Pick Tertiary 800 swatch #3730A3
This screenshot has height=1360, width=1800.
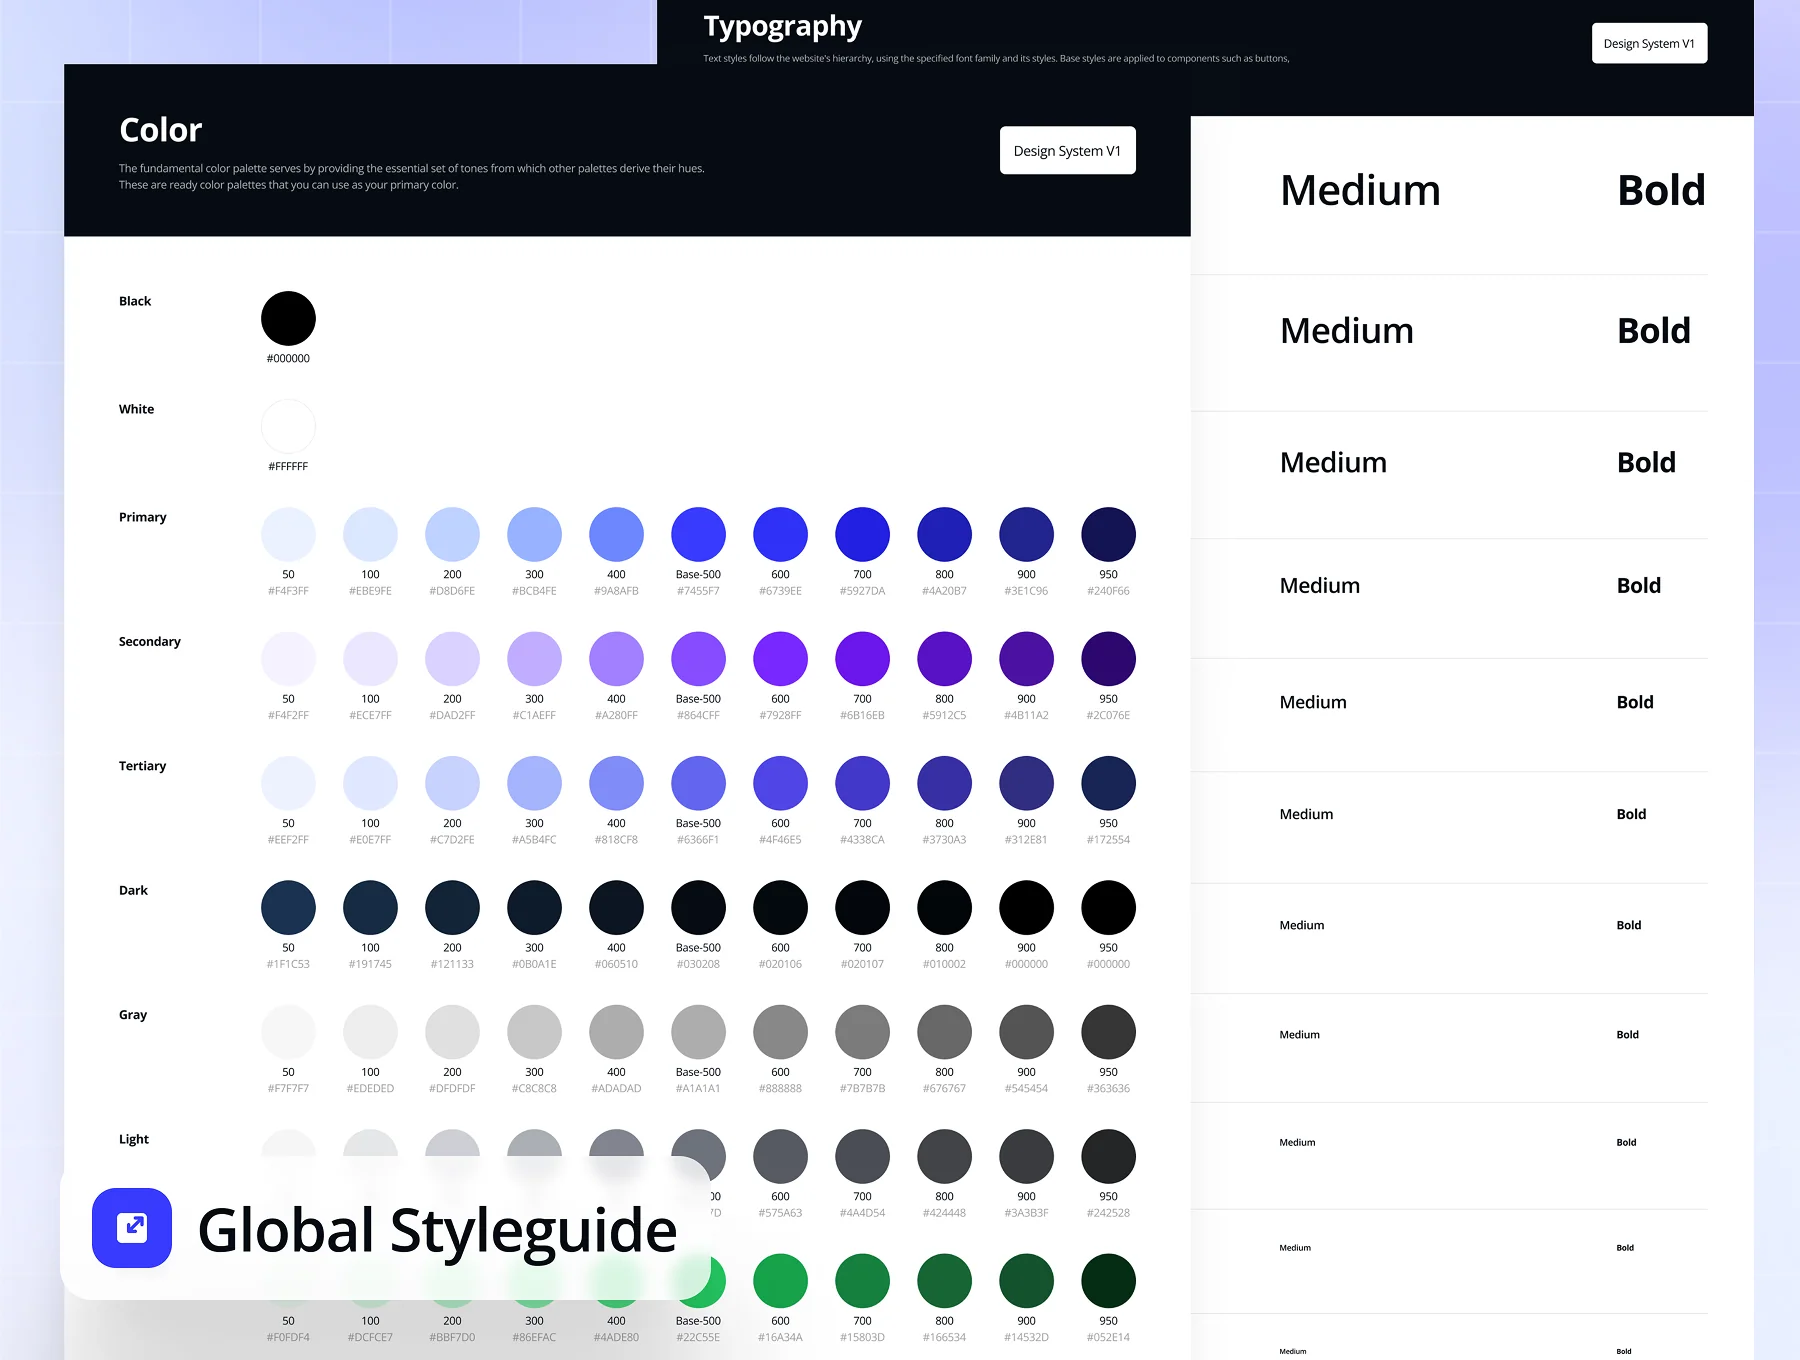point(944,783)
